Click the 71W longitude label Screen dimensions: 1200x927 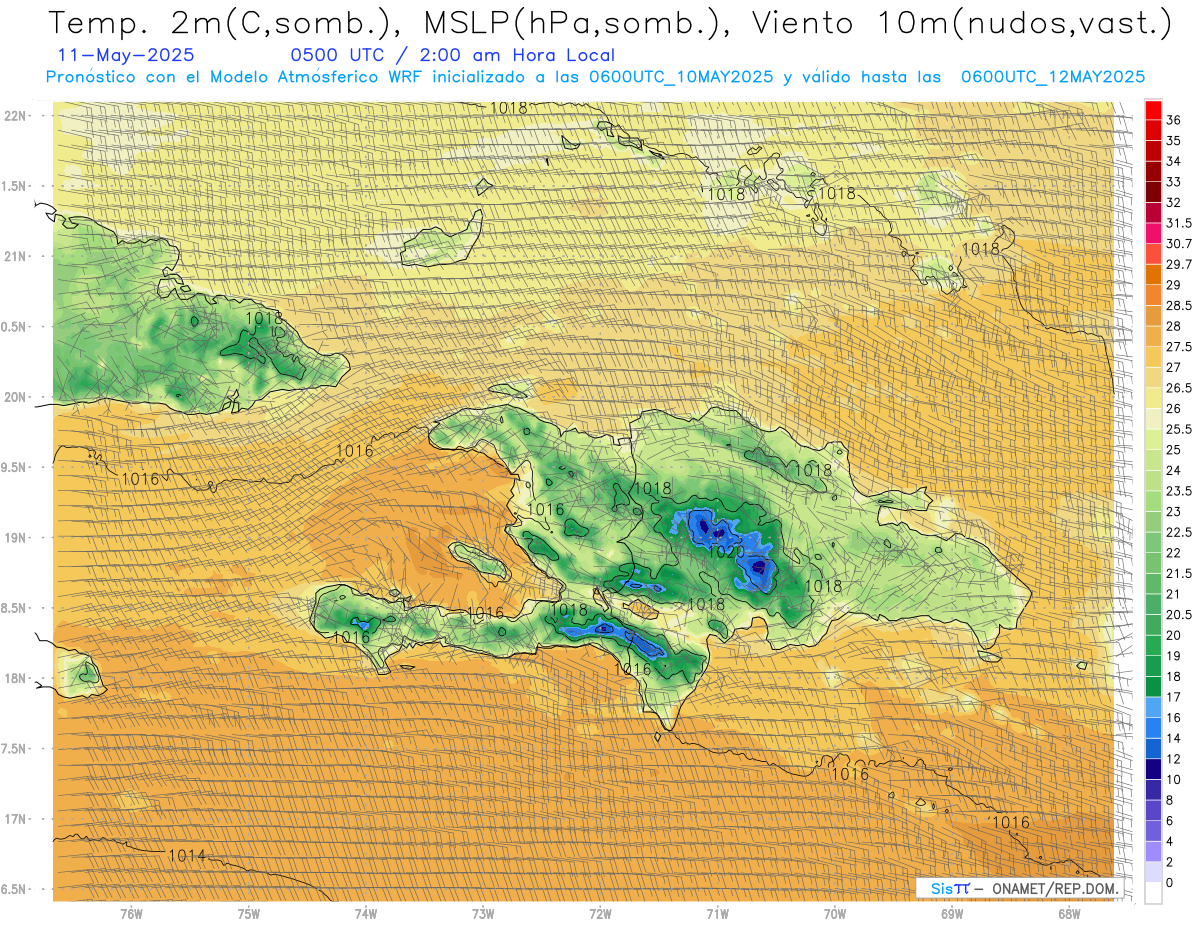point(717,914)
